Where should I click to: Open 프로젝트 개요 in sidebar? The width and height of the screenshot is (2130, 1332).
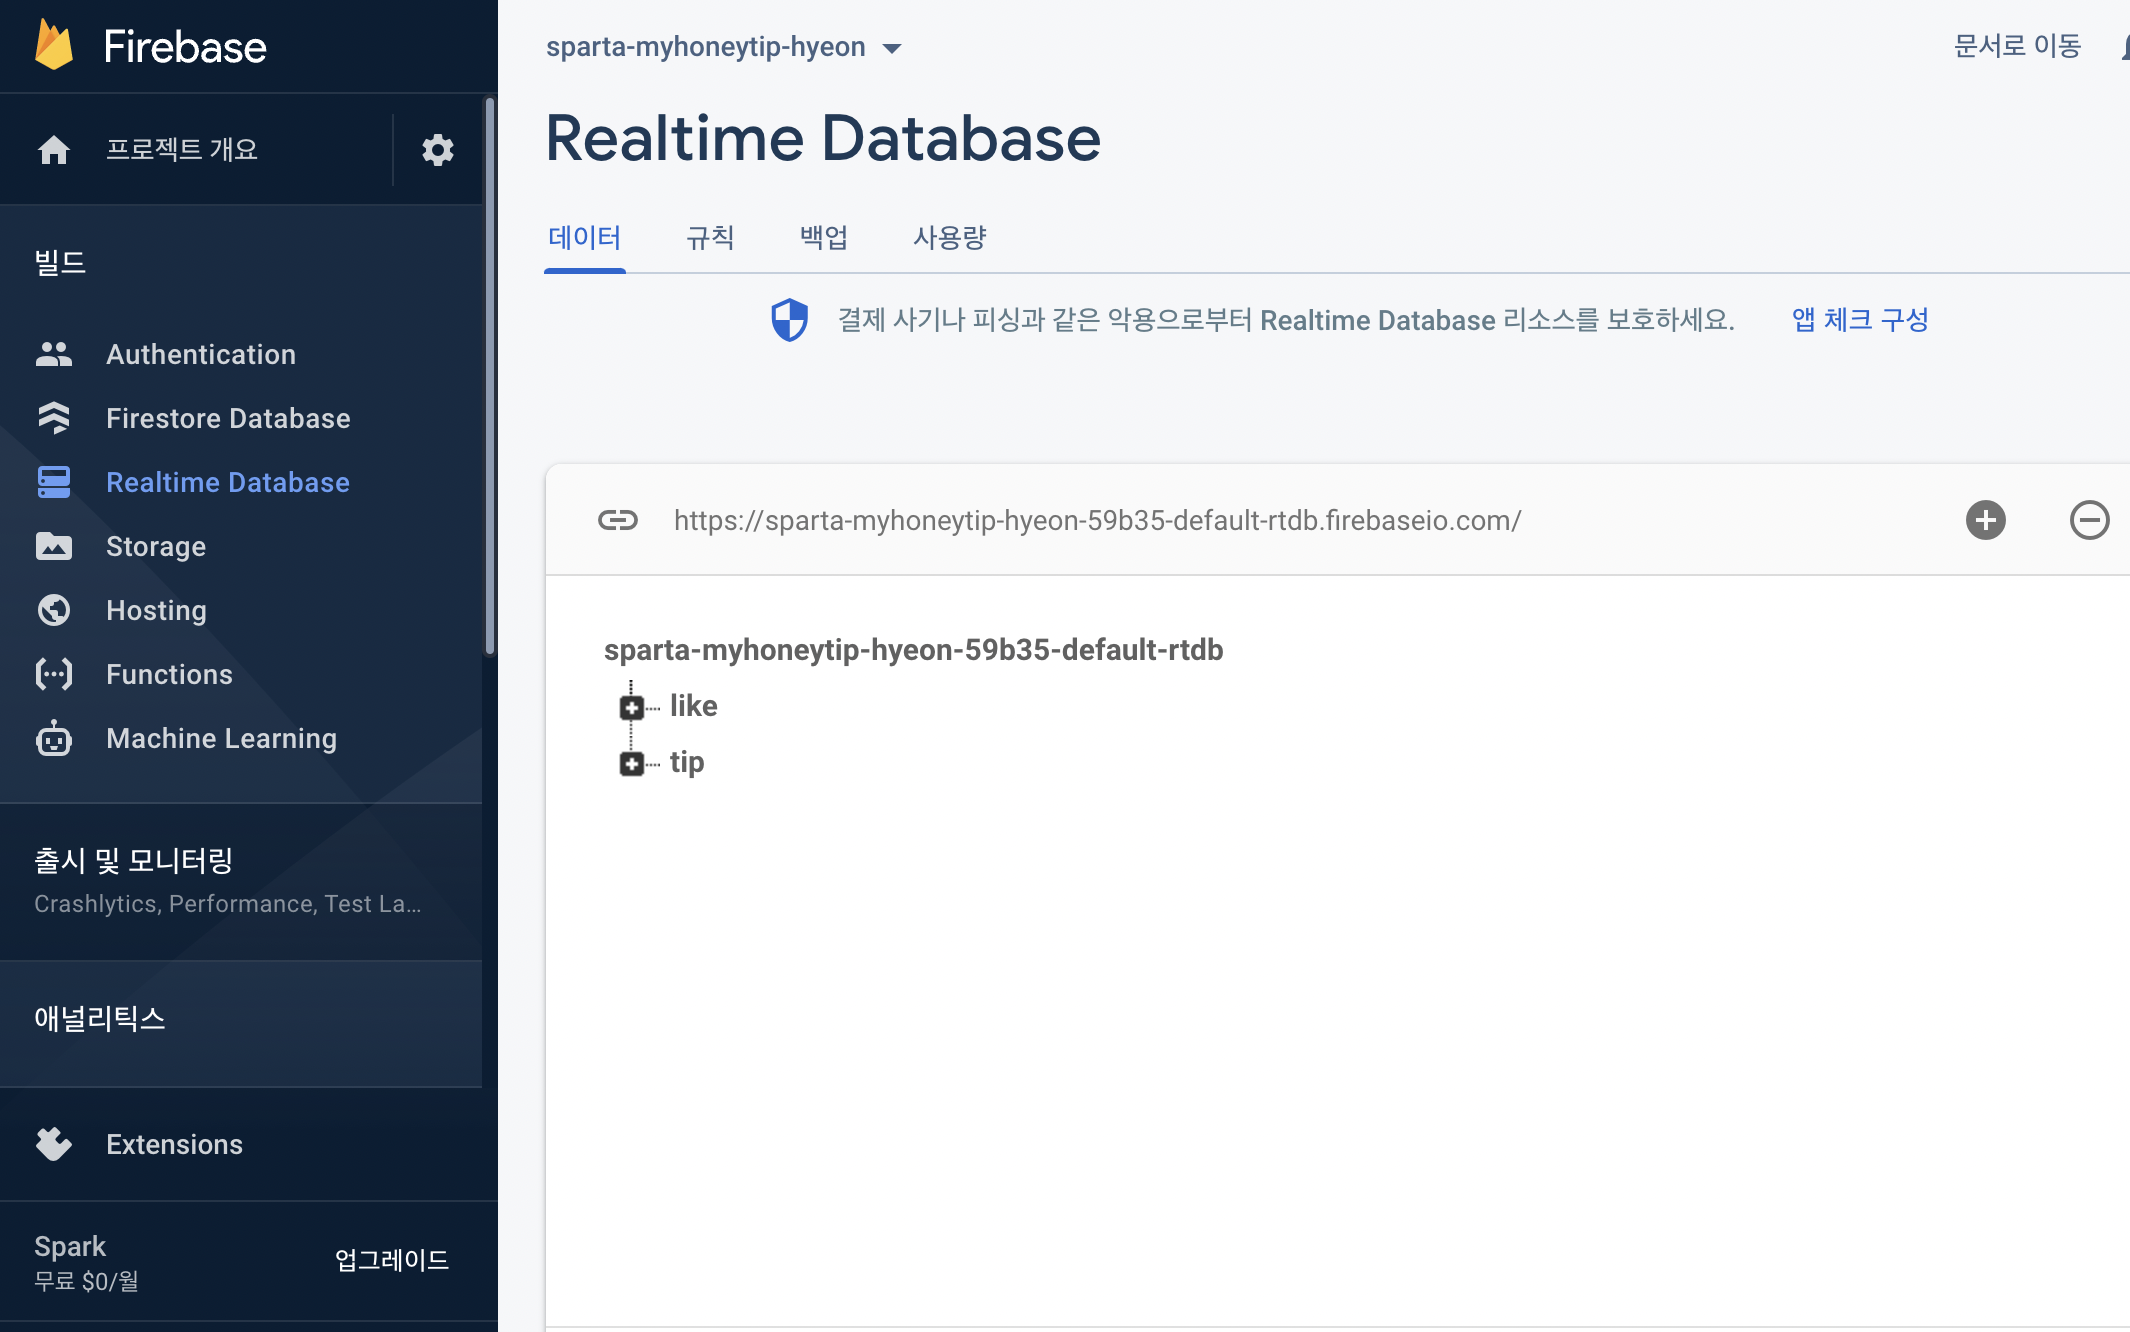(182, 150)
